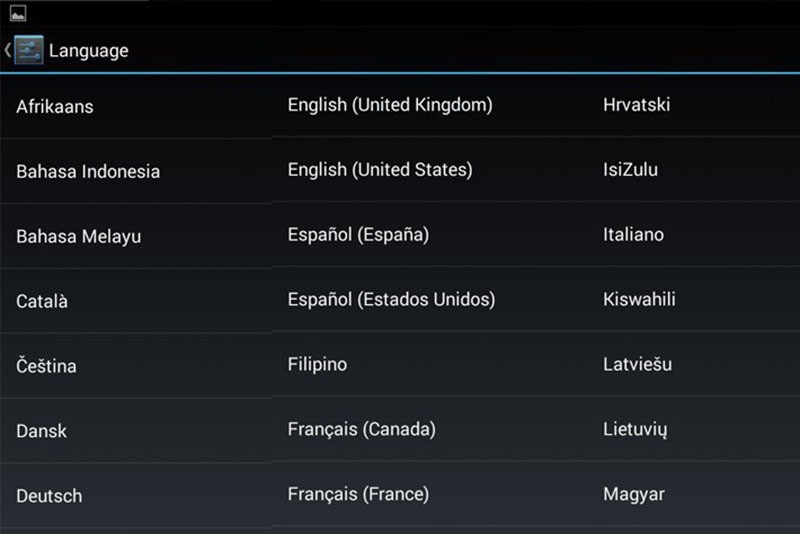Select Hrvatski language
Screen dimensions: 800x534
pos(636,104)
